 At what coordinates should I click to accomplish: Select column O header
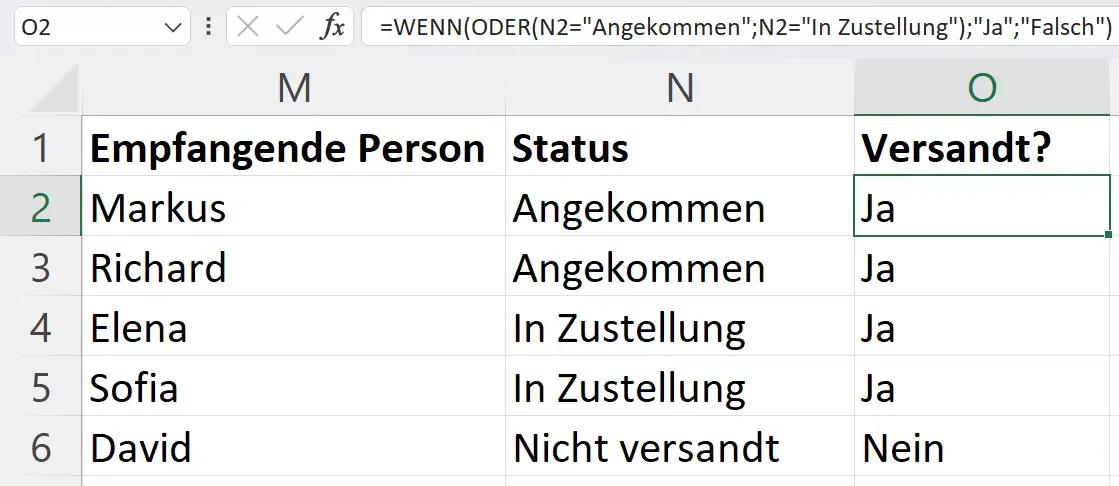(982, 89)
